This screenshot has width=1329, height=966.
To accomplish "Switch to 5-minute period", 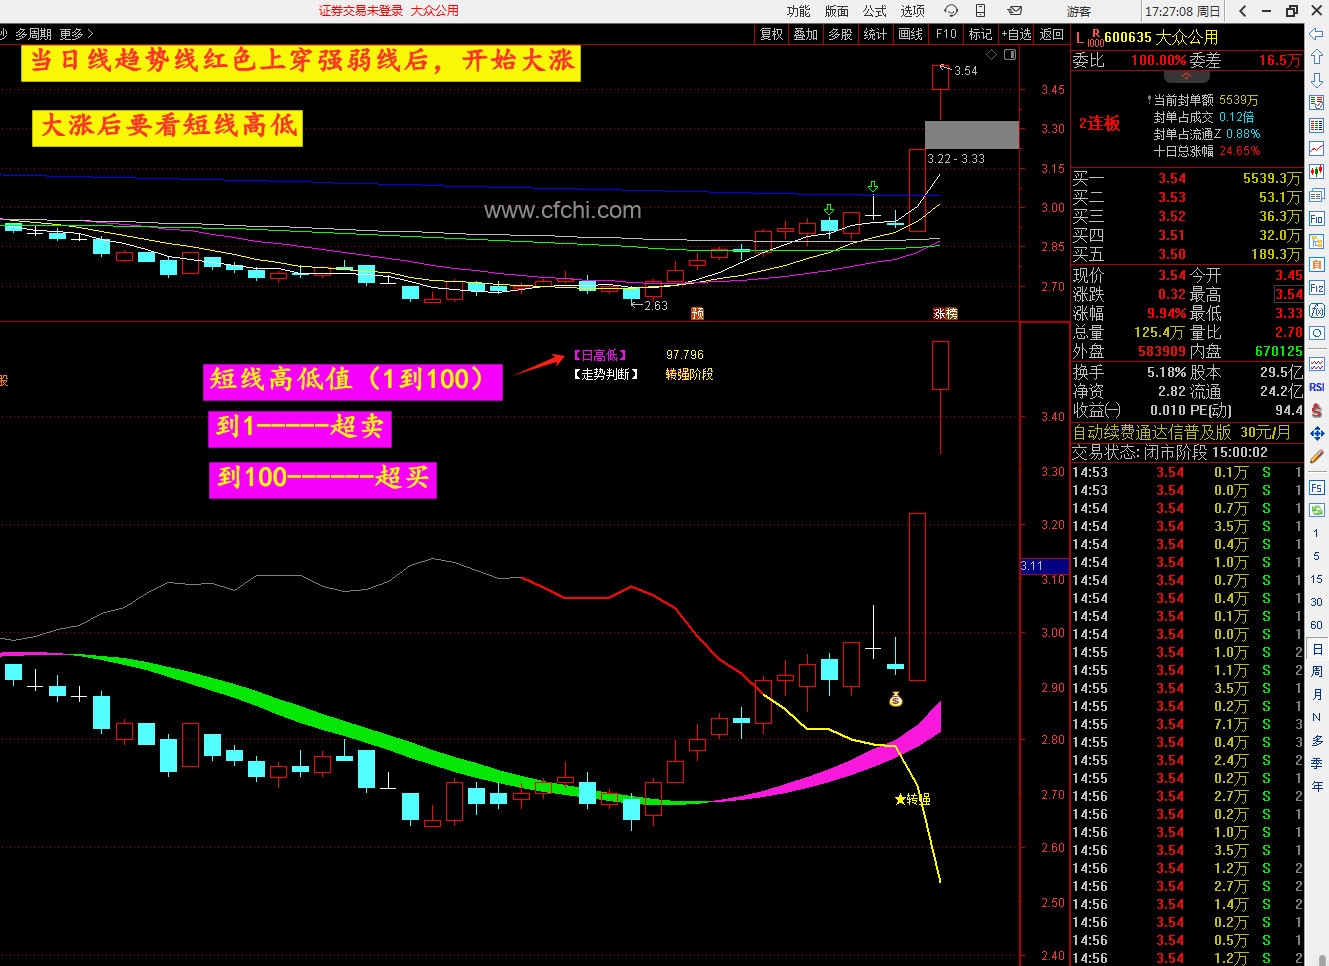I will 1317,556.
